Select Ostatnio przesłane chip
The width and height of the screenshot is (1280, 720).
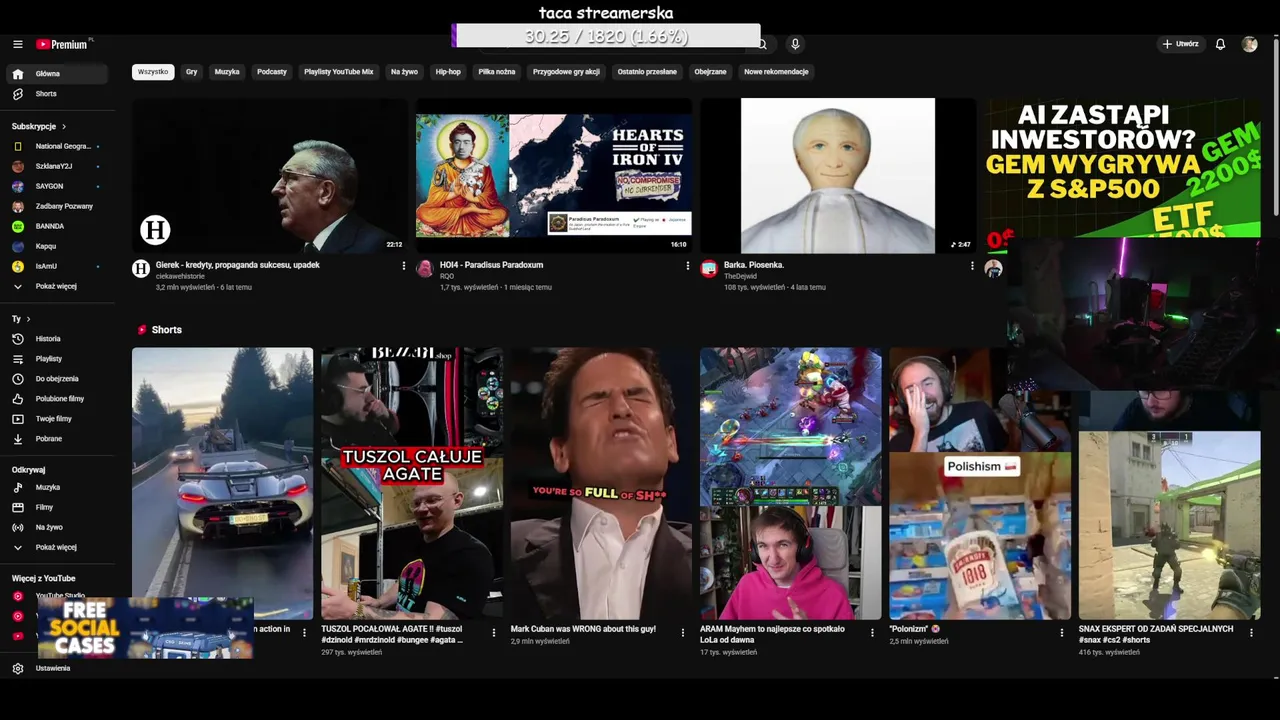647,72
